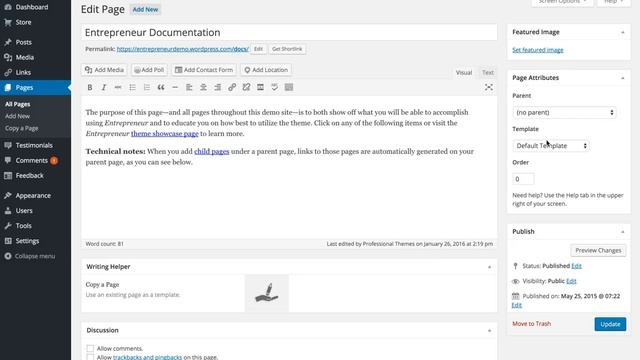Click Get Shortlink button
This screenshot has height=360, width=640.
[x=287, y=49]
